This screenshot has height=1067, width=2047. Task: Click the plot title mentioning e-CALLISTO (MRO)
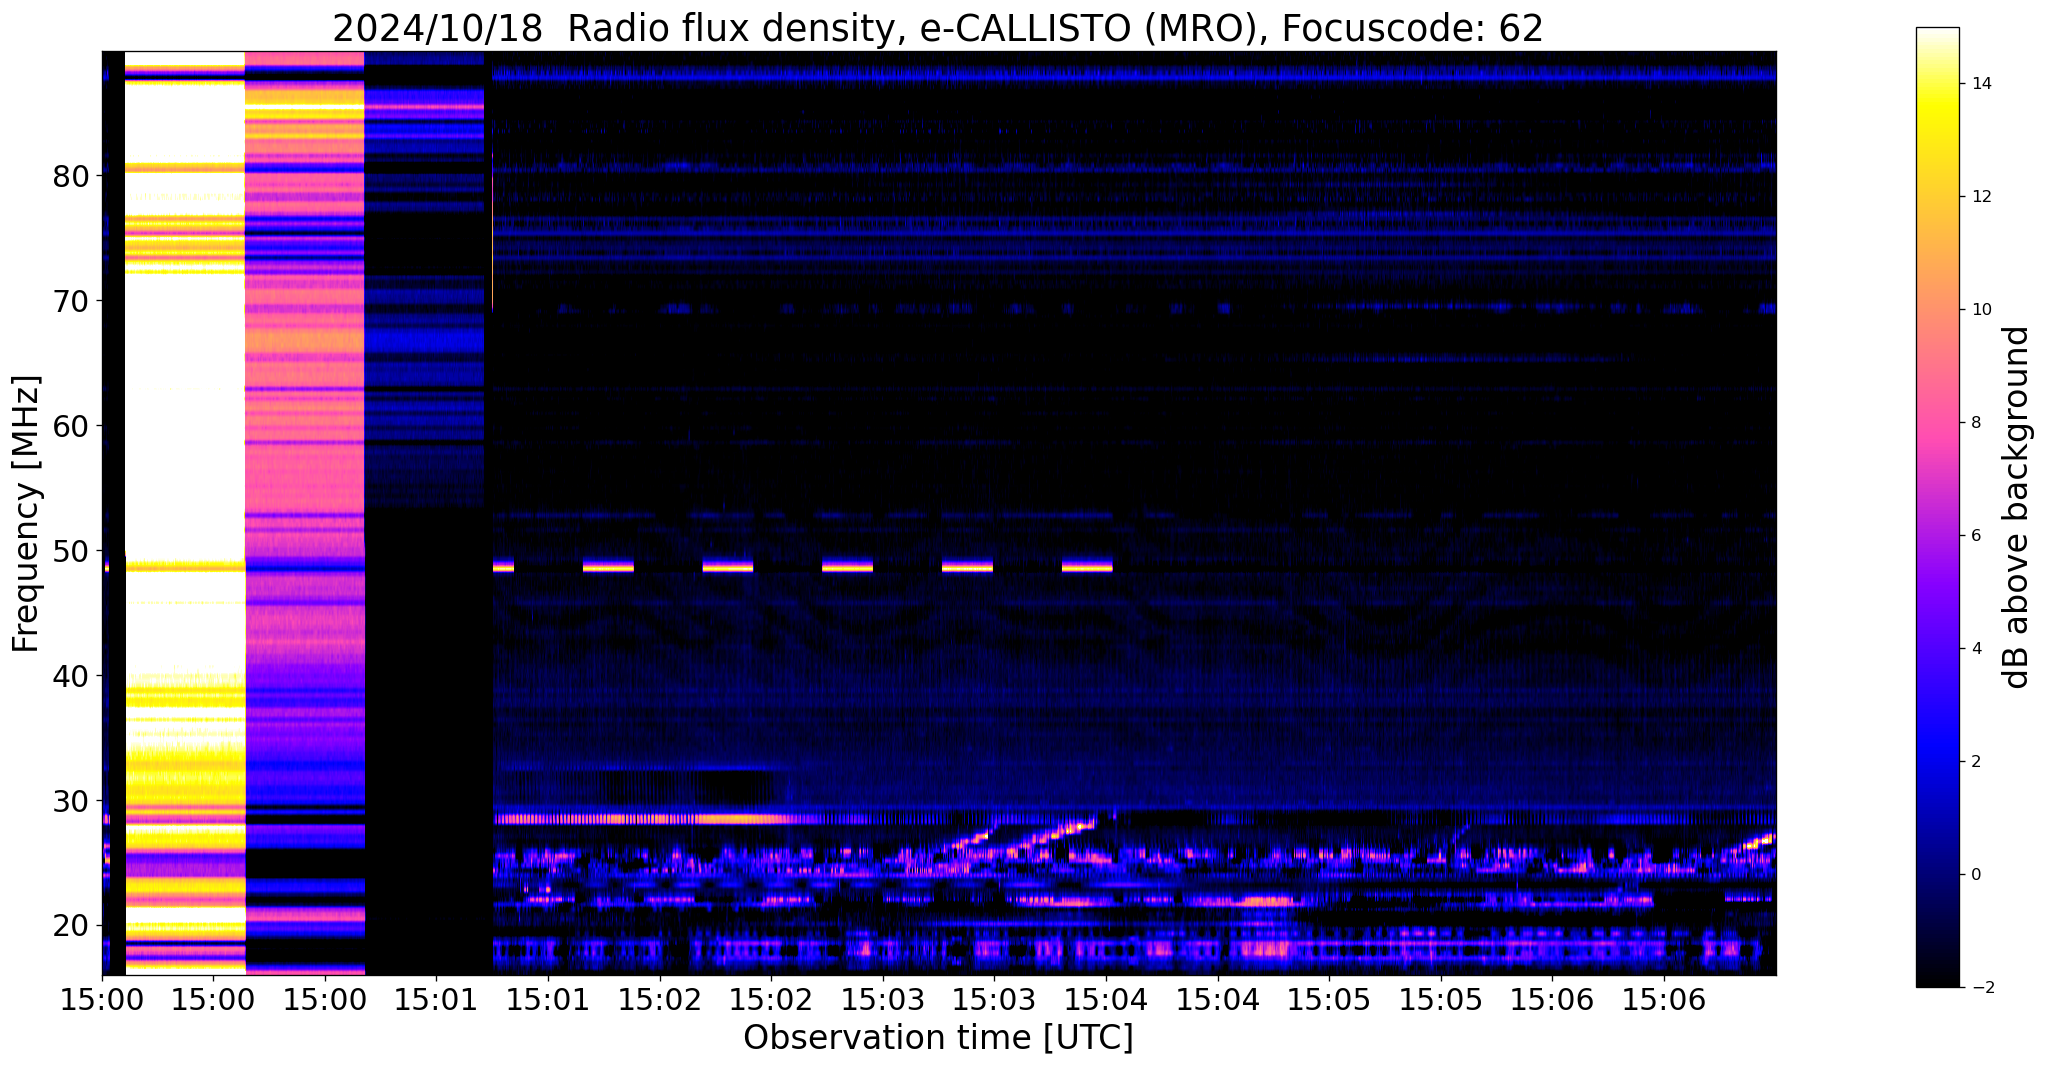[x=938, y=28]
